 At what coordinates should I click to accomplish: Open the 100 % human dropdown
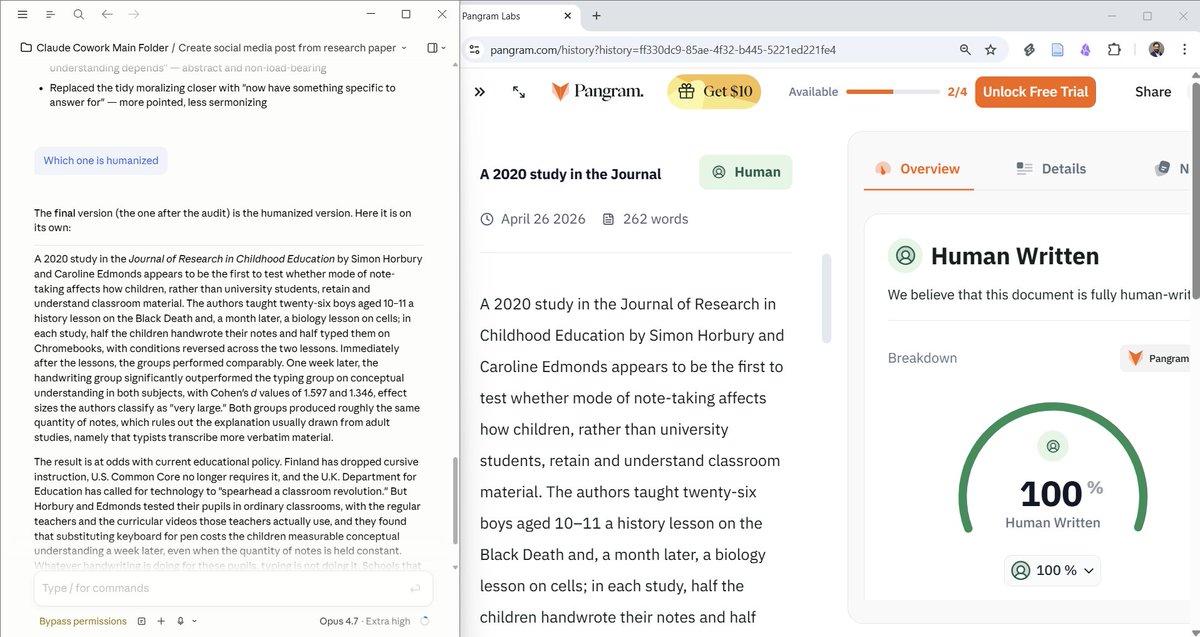[x=1052, y=570]
